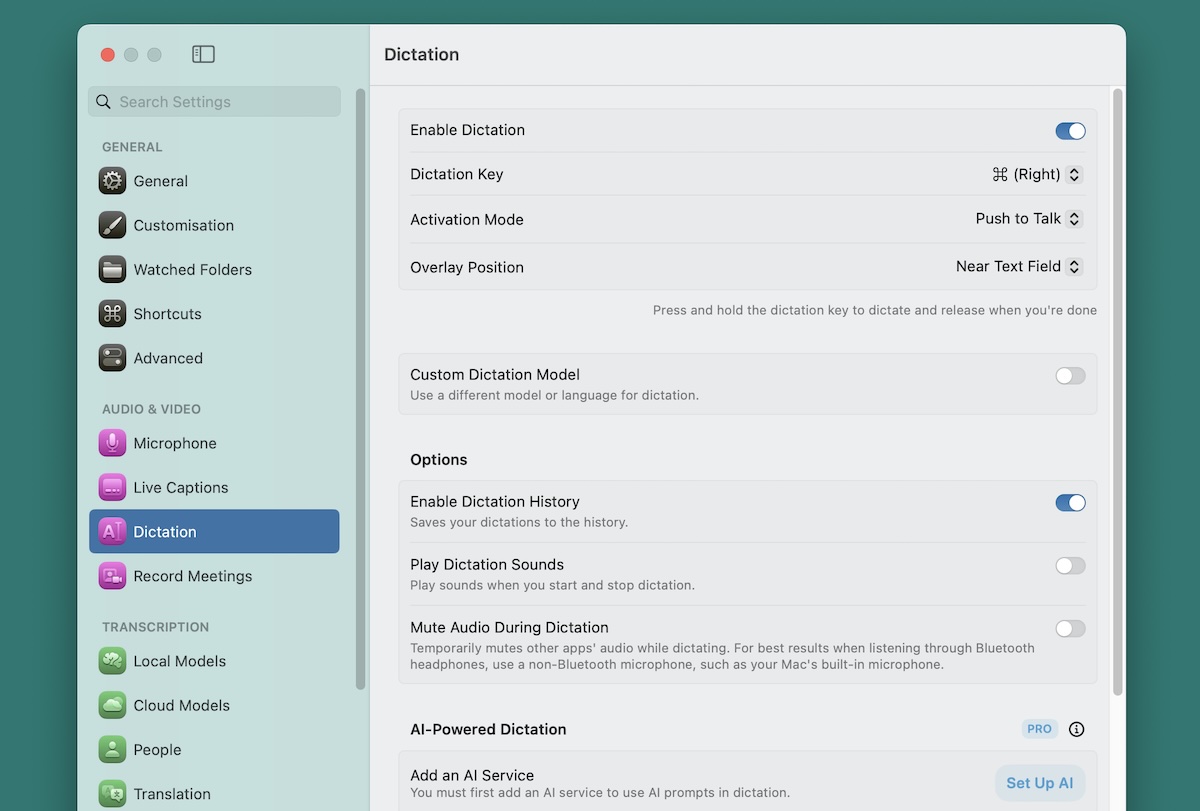Focus the Search Settings field

tap(214, 102)
